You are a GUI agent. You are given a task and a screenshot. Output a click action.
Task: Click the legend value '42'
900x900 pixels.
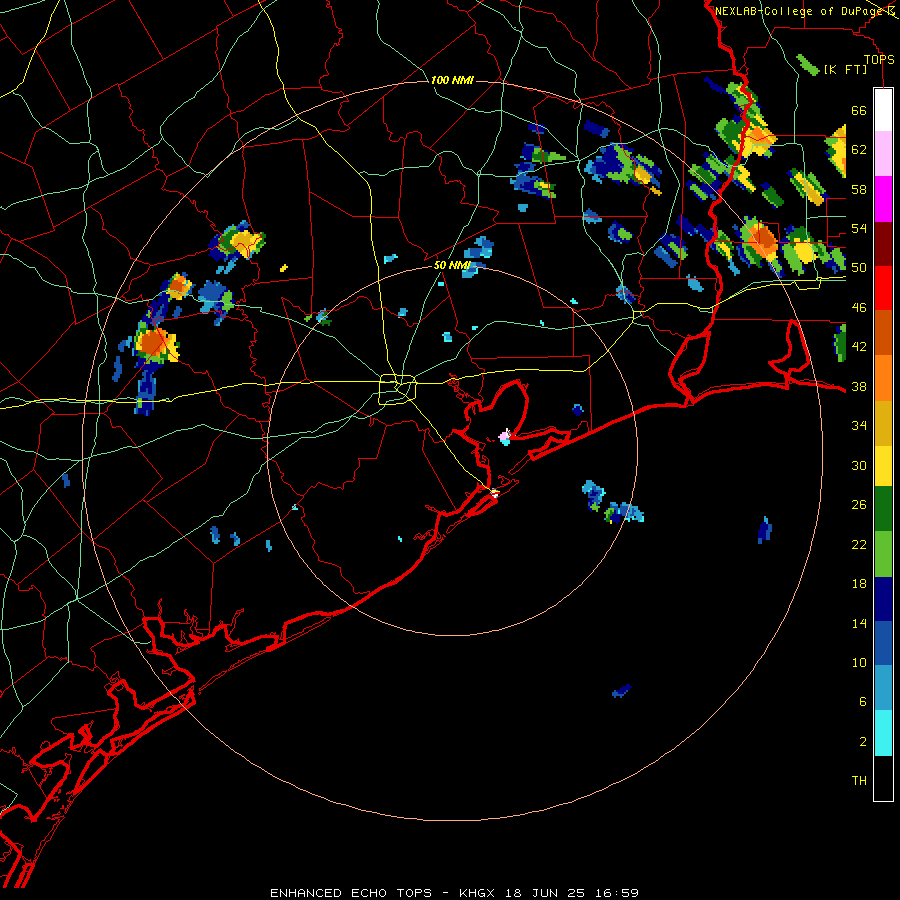(x=859, y=347)
